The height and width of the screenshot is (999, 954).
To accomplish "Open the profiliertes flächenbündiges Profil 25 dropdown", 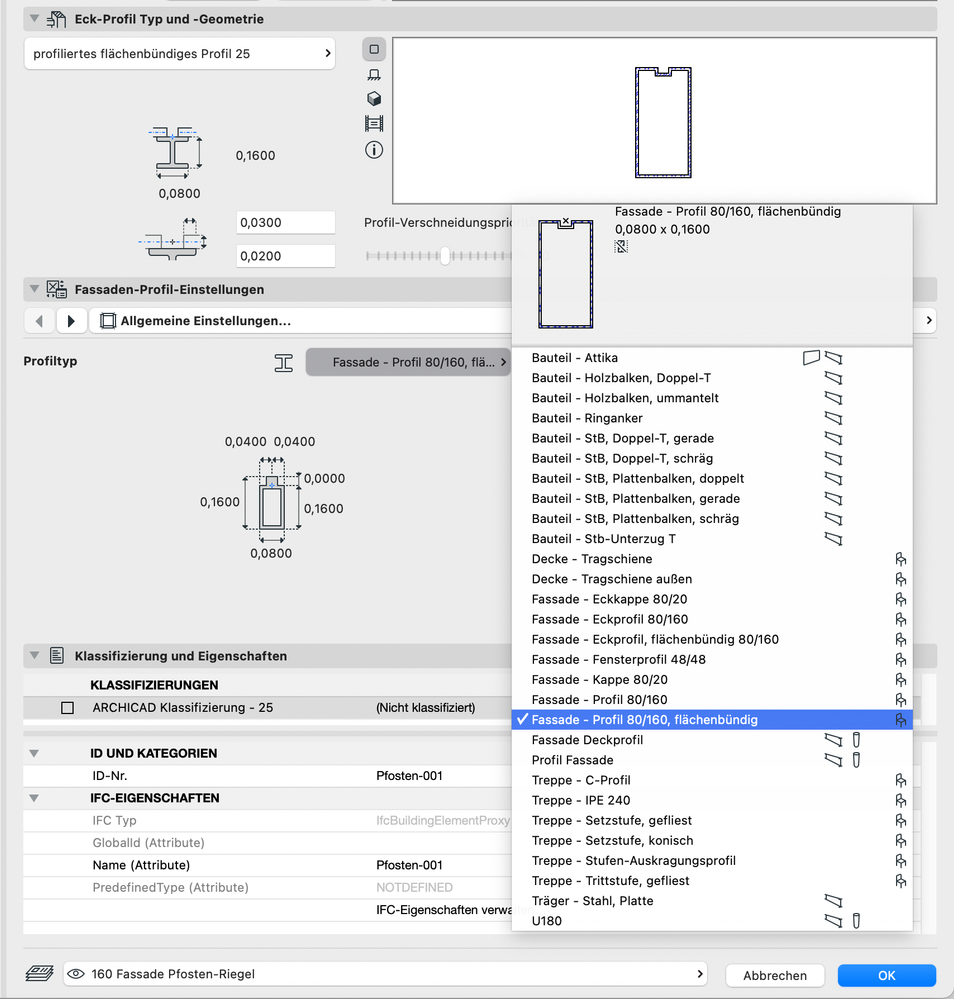I will tap(180, 54).
